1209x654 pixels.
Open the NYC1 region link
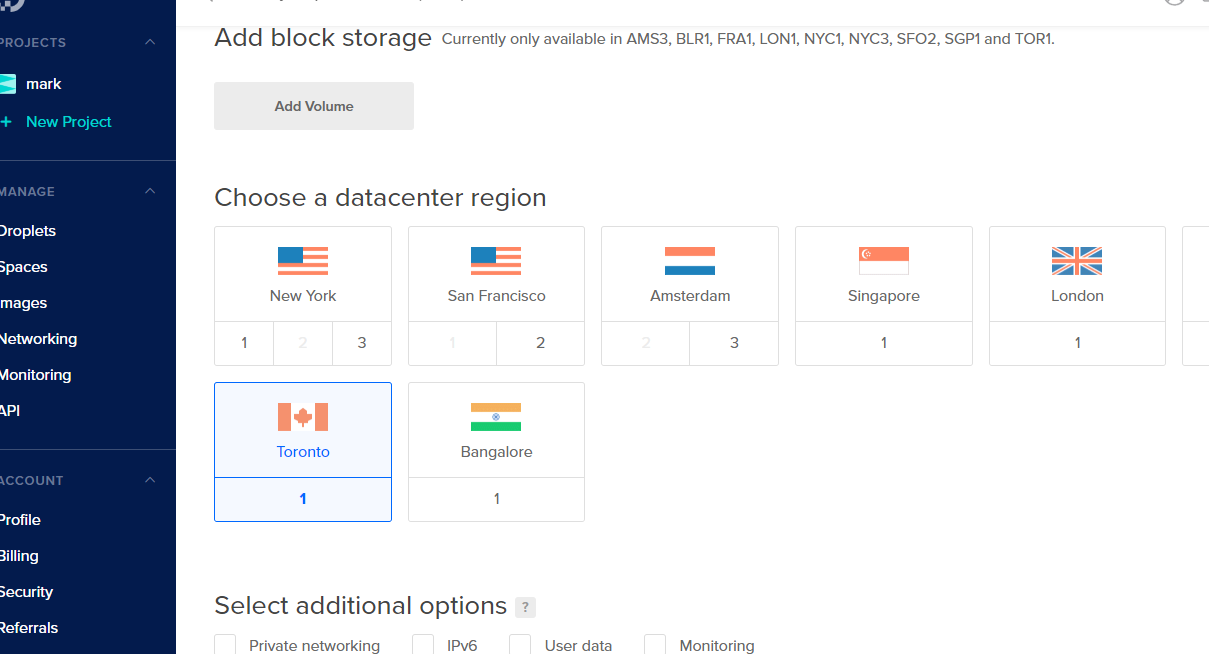[x=822, y=39]
